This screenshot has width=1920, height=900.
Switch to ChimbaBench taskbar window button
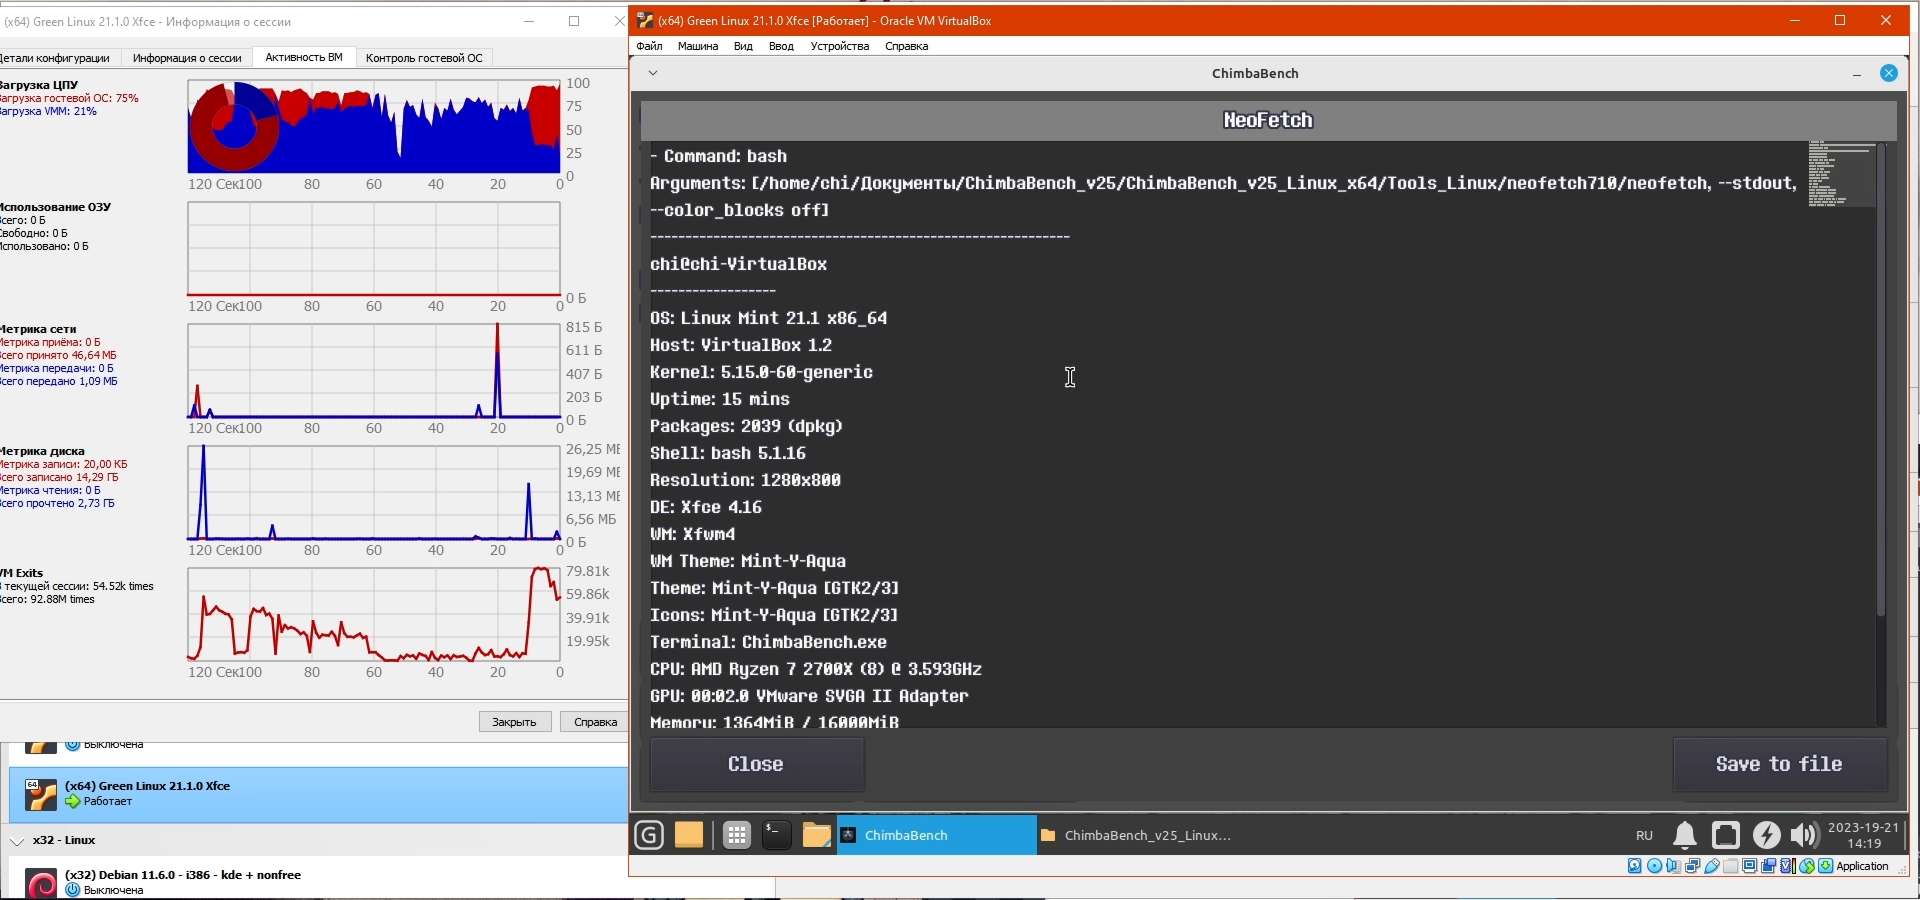tap(936, 835)
